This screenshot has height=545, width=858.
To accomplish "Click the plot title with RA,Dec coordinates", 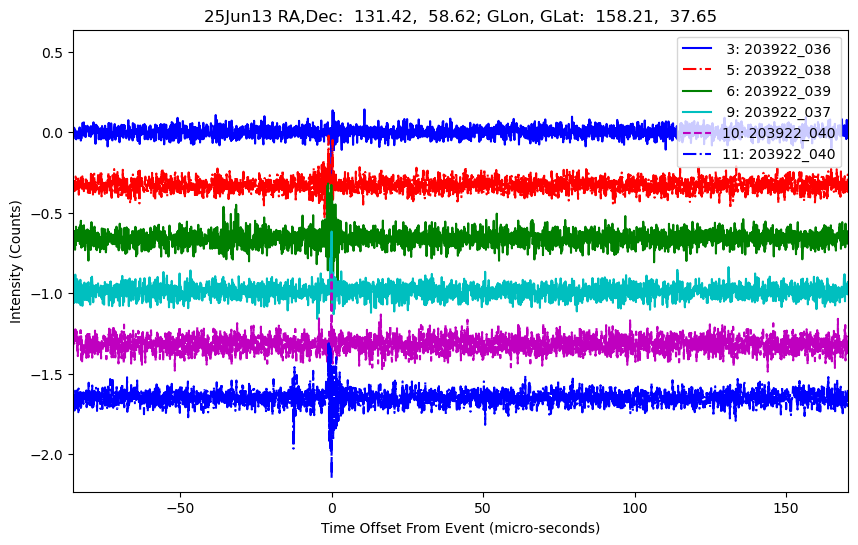I will 460,16.
